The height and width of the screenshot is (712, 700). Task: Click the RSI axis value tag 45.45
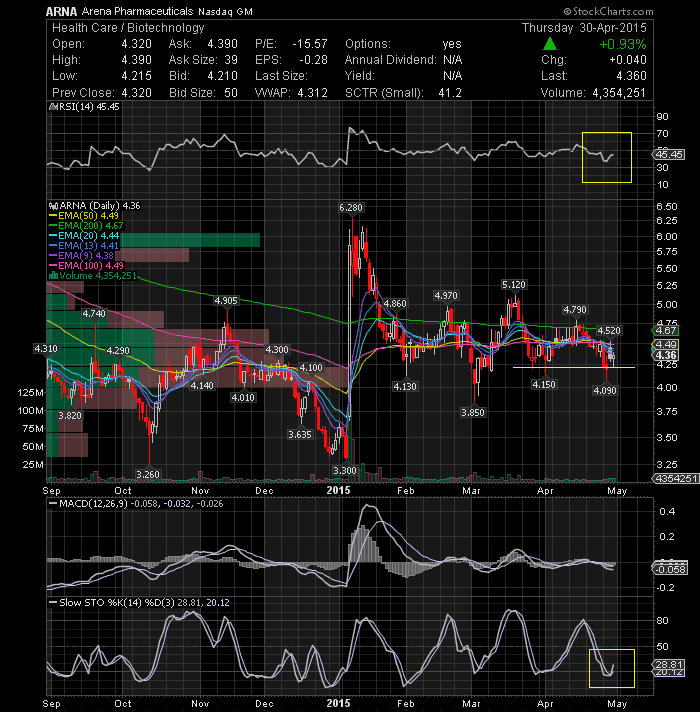(x=669, y=155)
